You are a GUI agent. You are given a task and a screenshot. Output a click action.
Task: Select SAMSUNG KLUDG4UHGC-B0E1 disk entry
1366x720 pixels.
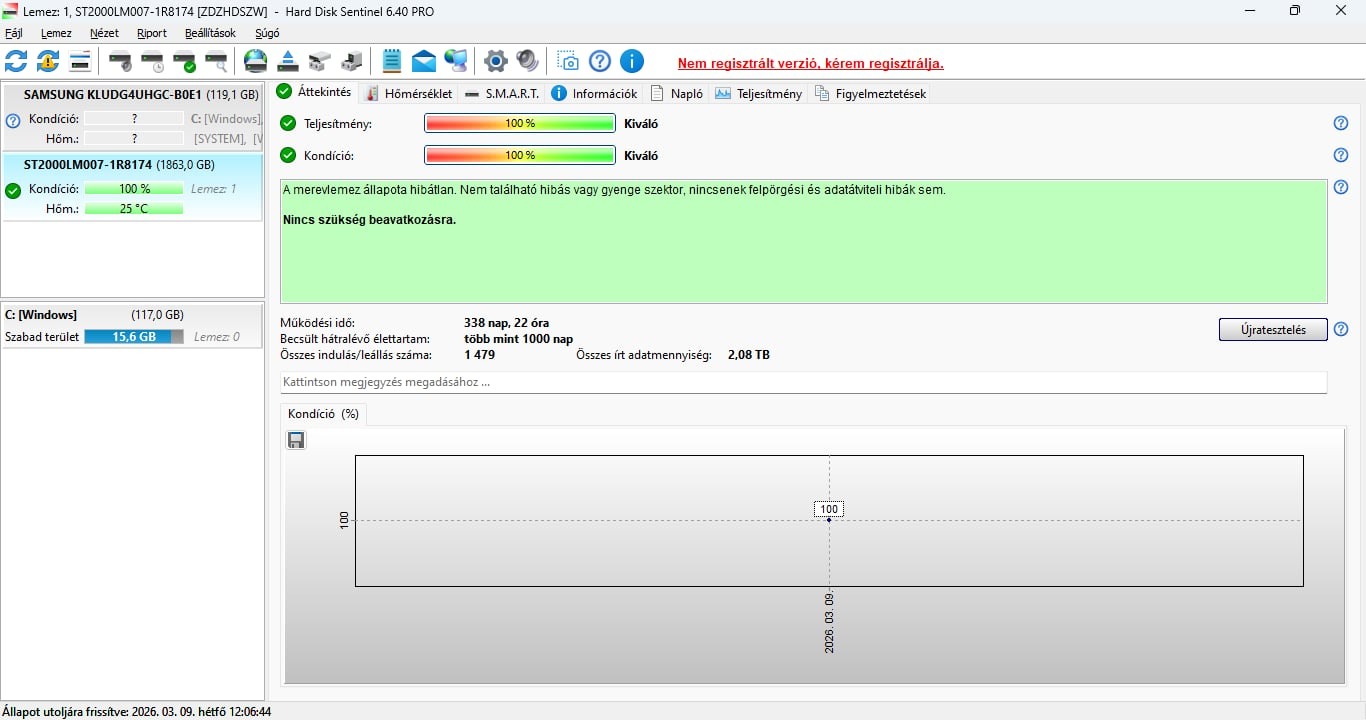132,118
